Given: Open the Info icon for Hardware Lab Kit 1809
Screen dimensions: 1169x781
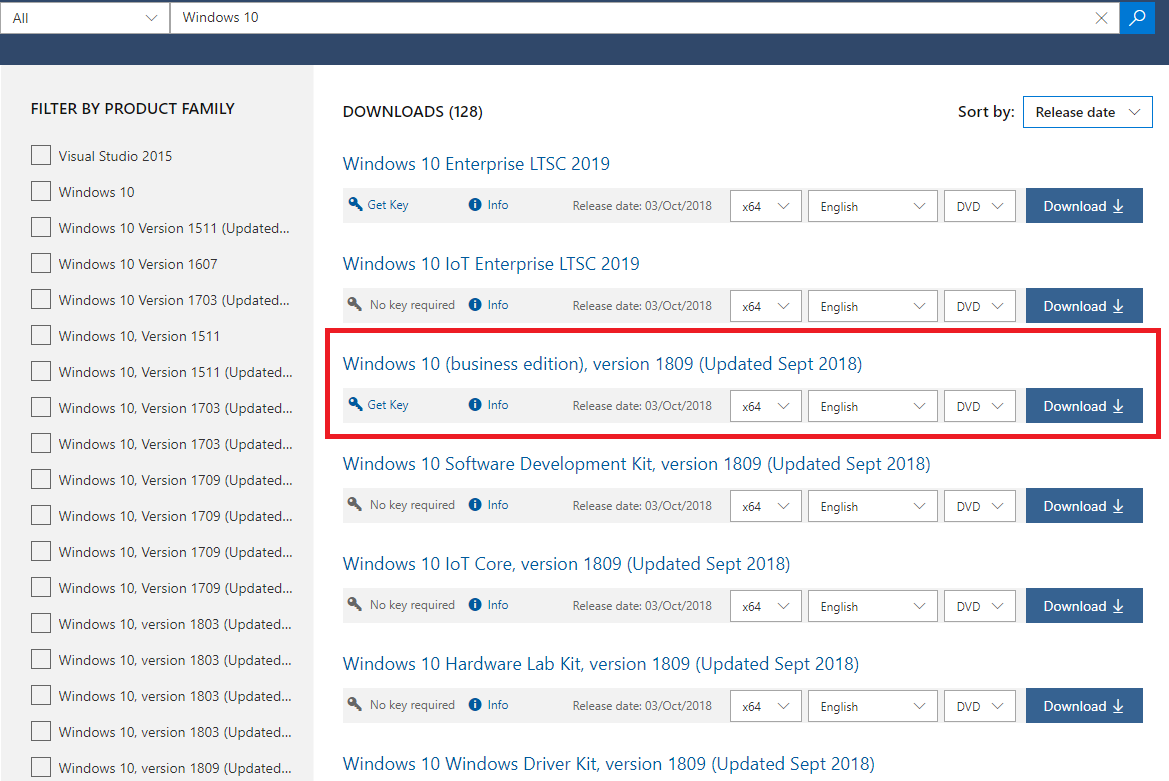Looking at the screenshot, I should tap(475, 704).
